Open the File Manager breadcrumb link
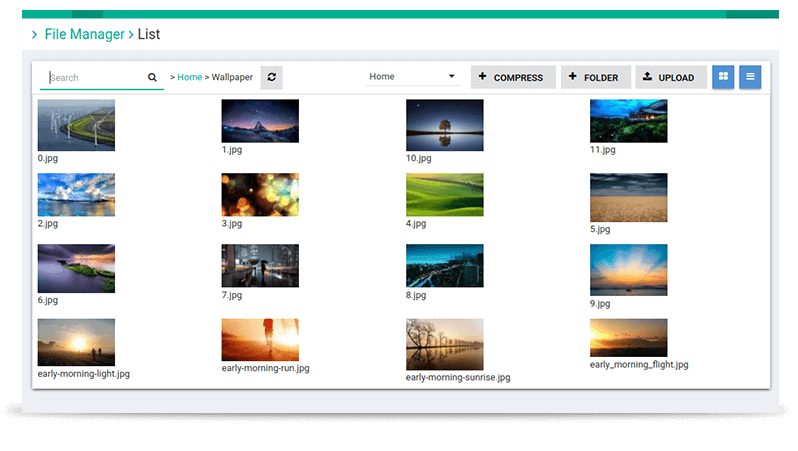The image size is (798, 451). click(x=84, y=34)
